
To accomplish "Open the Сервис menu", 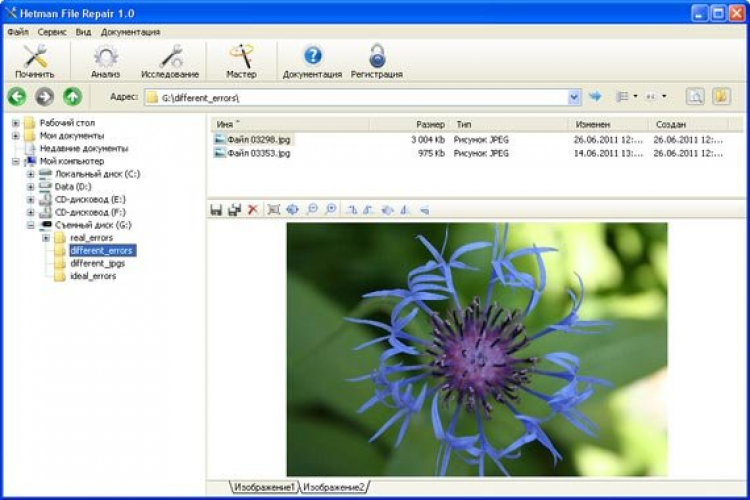I will [52, 32].
